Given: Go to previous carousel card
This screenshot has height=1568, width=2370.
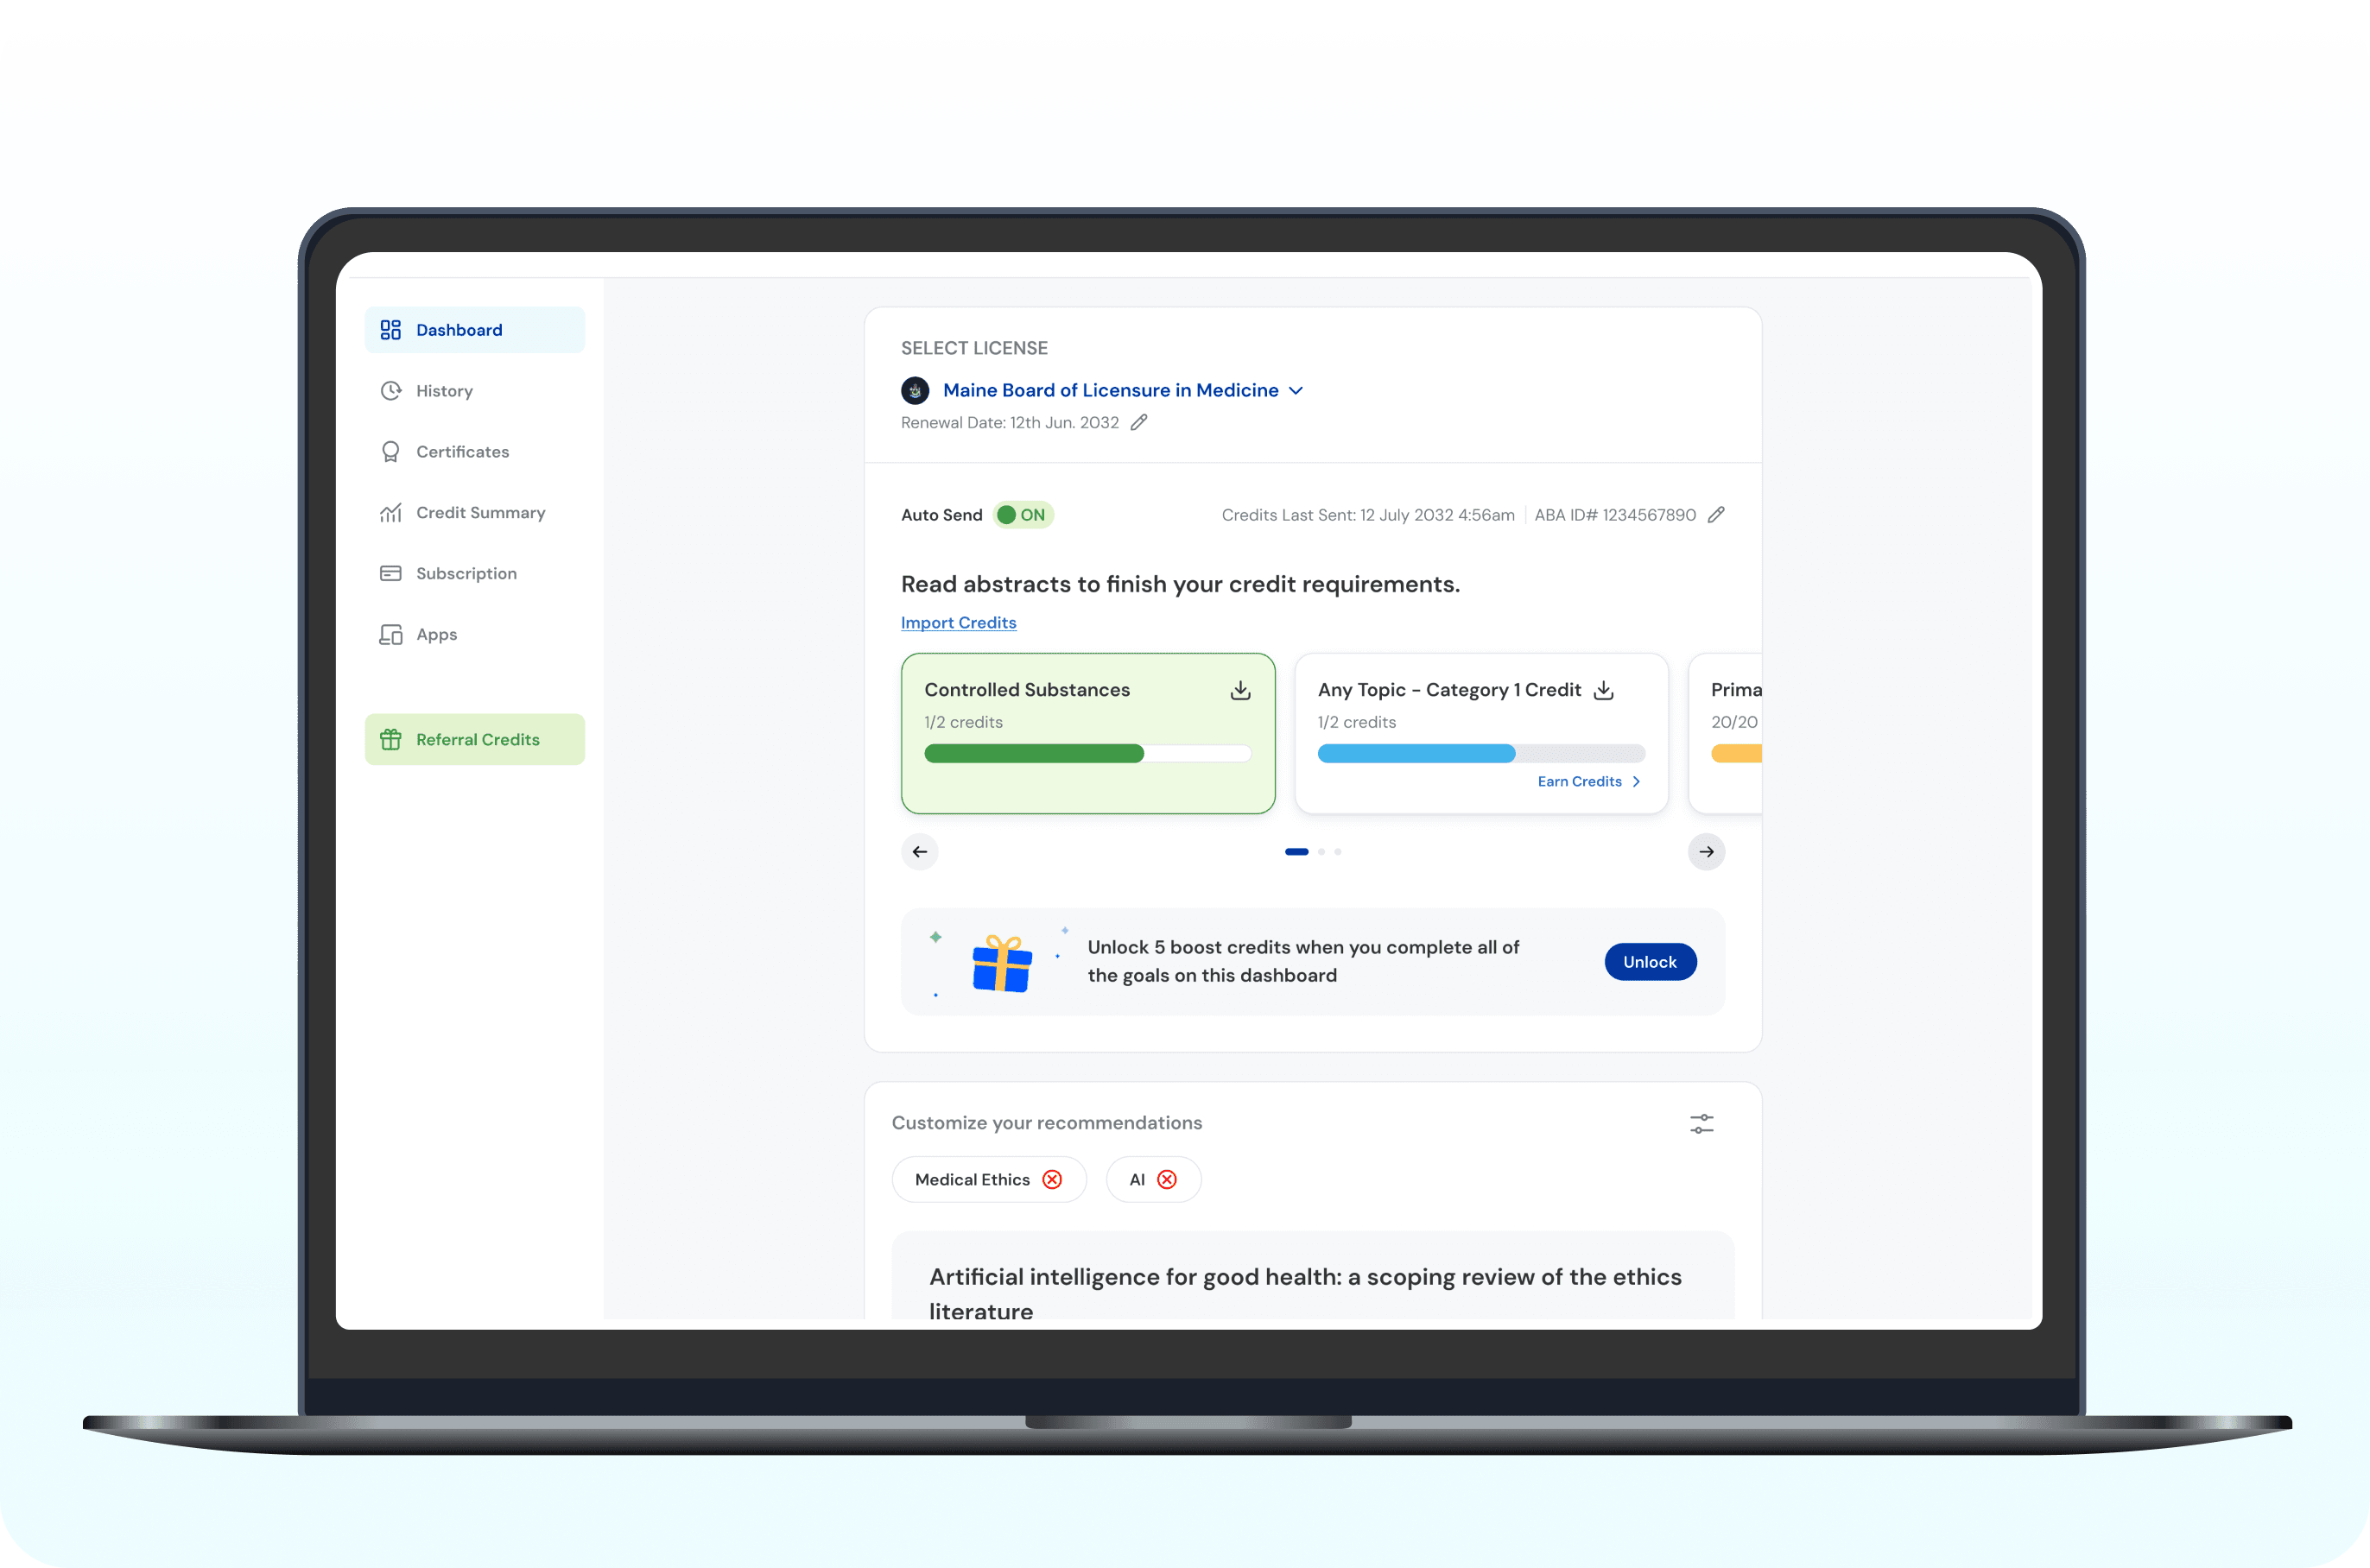Looking at the screenshot, I should coord(920,852).
